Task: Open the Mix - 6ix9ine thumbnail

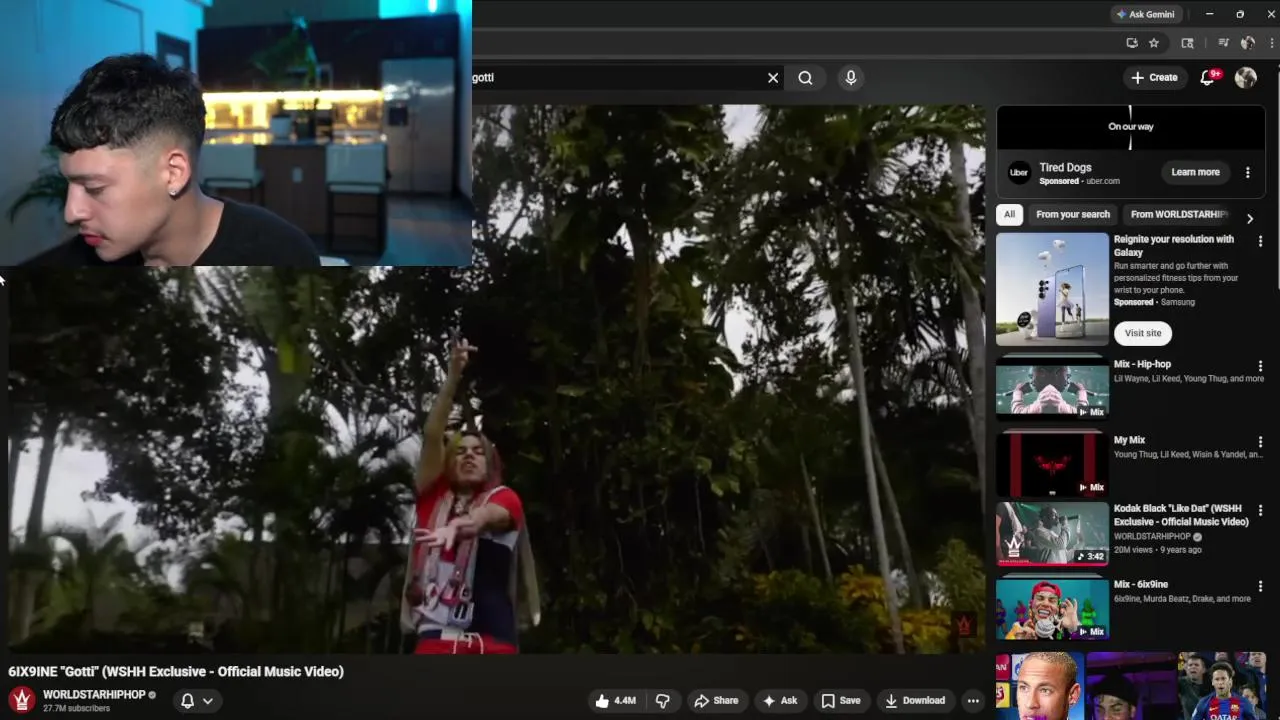Action: (x=1052, y=607)
